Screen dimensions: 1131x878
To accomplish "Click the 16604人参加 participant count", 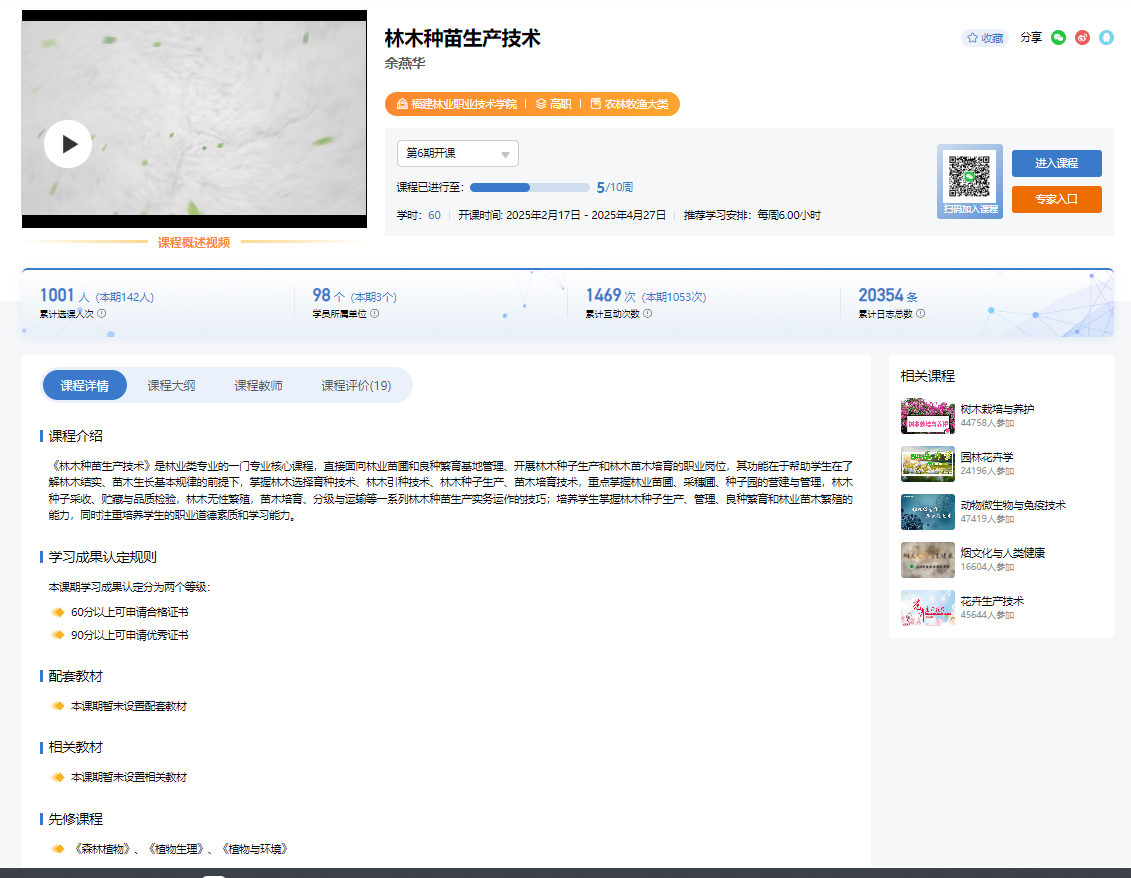I will (x=987, y=567).
